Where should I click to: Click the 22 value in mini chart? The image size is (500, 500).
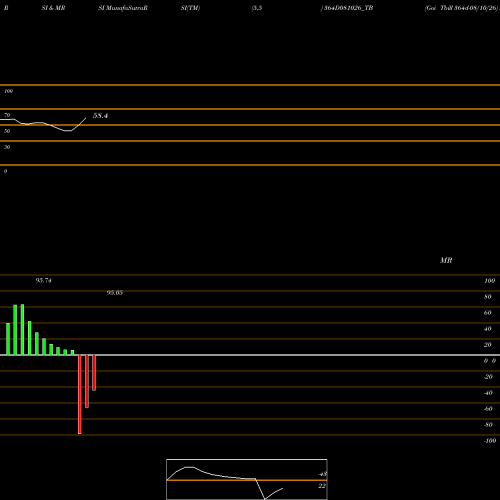pos(322,486)
